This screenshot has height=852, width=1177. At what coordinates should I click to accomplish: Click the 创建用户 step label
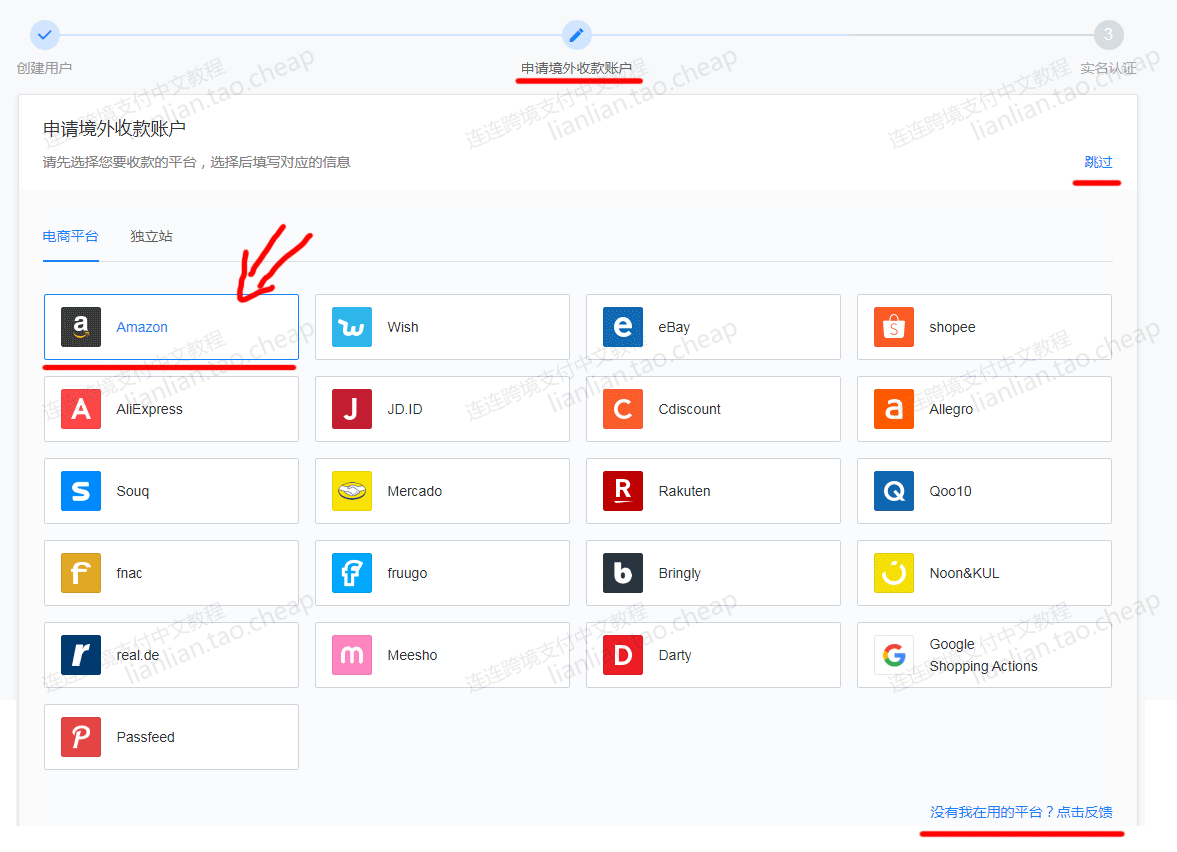tap(44, 68)
